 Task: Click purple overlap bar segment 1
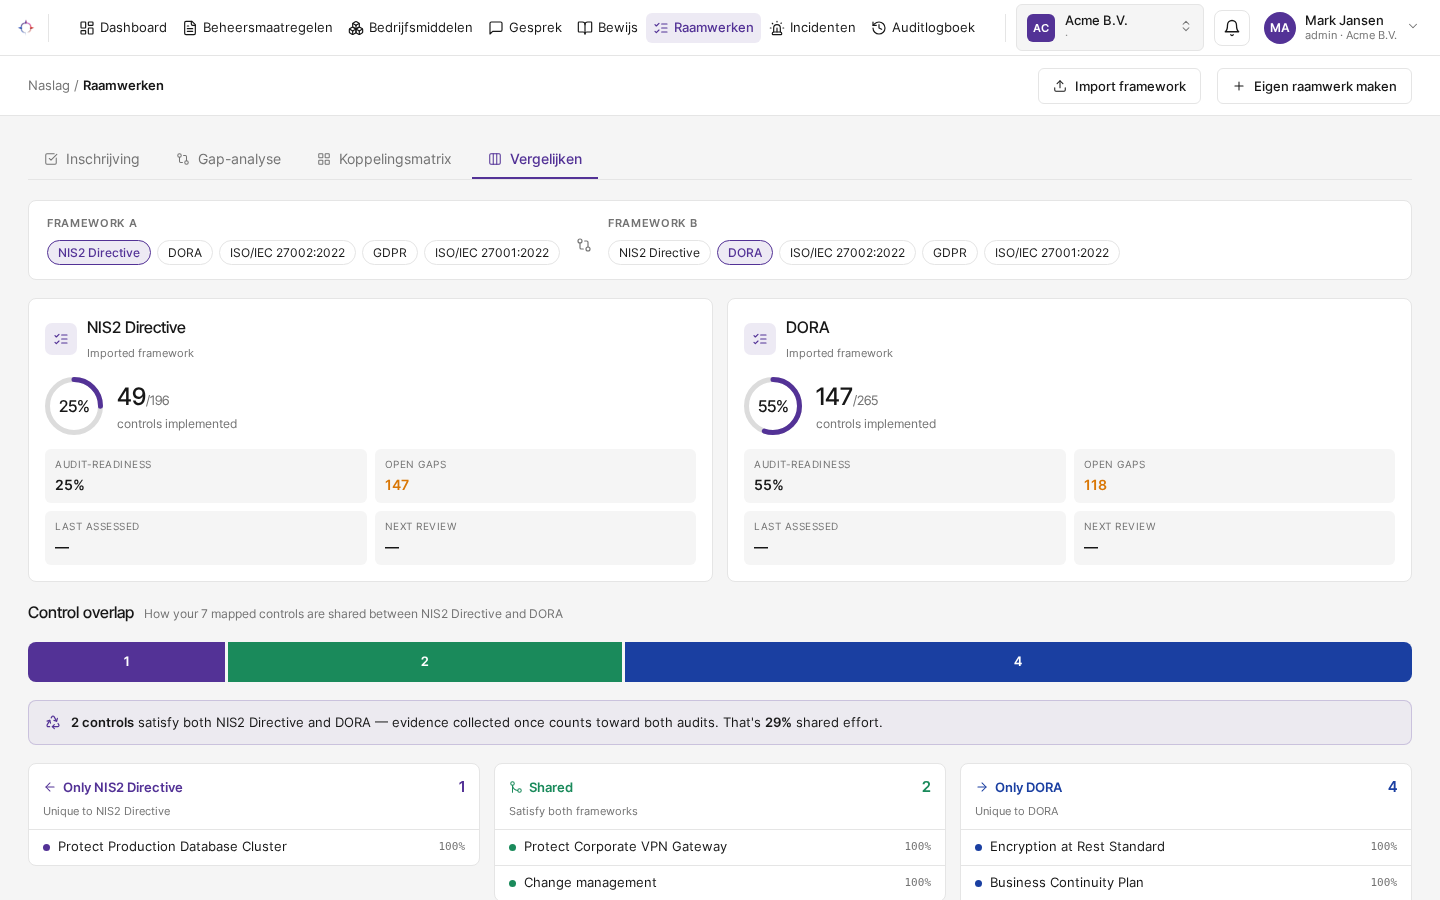(x=126, y=662)
